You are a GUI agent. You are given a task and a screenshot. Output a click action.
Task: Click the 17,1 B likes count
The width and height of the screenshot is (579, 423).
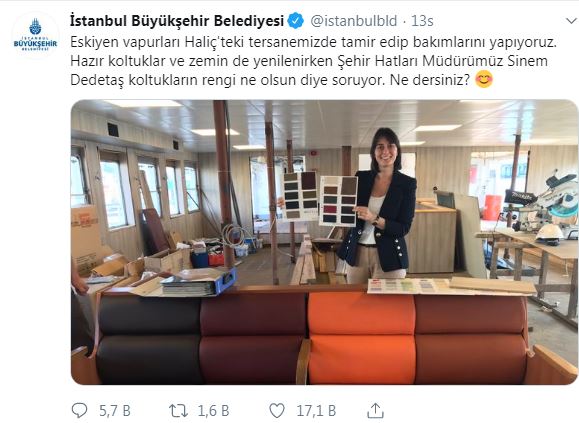pyautogui.click(x=316, y=410)
